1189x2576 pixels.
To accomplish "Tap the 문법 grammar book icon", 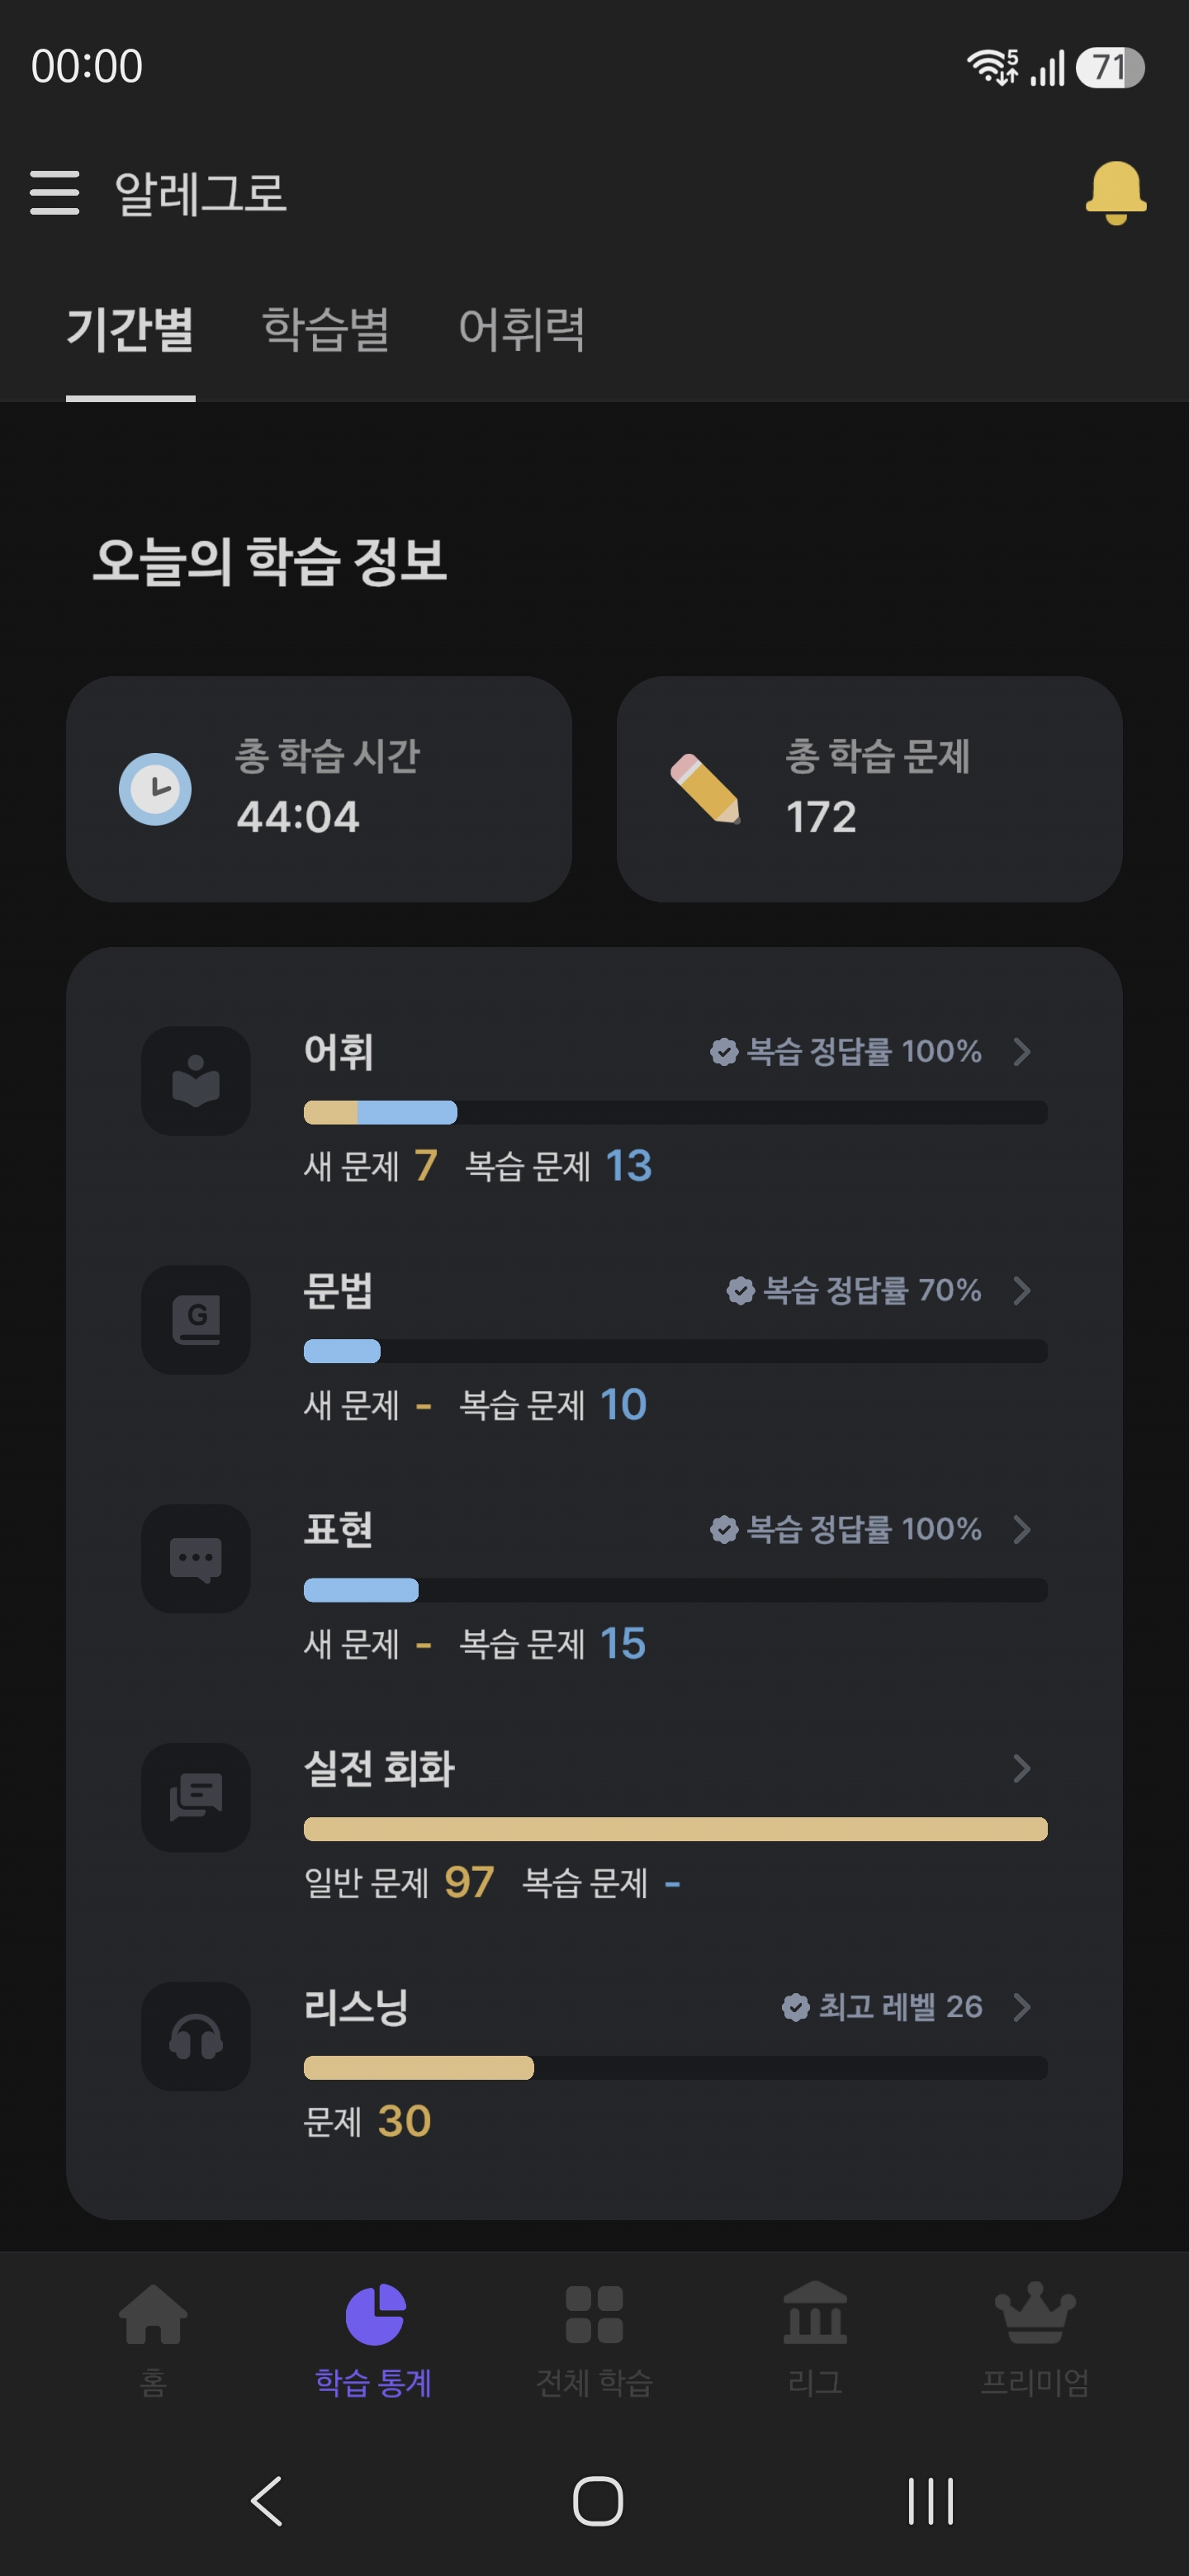I will 196,1320.
